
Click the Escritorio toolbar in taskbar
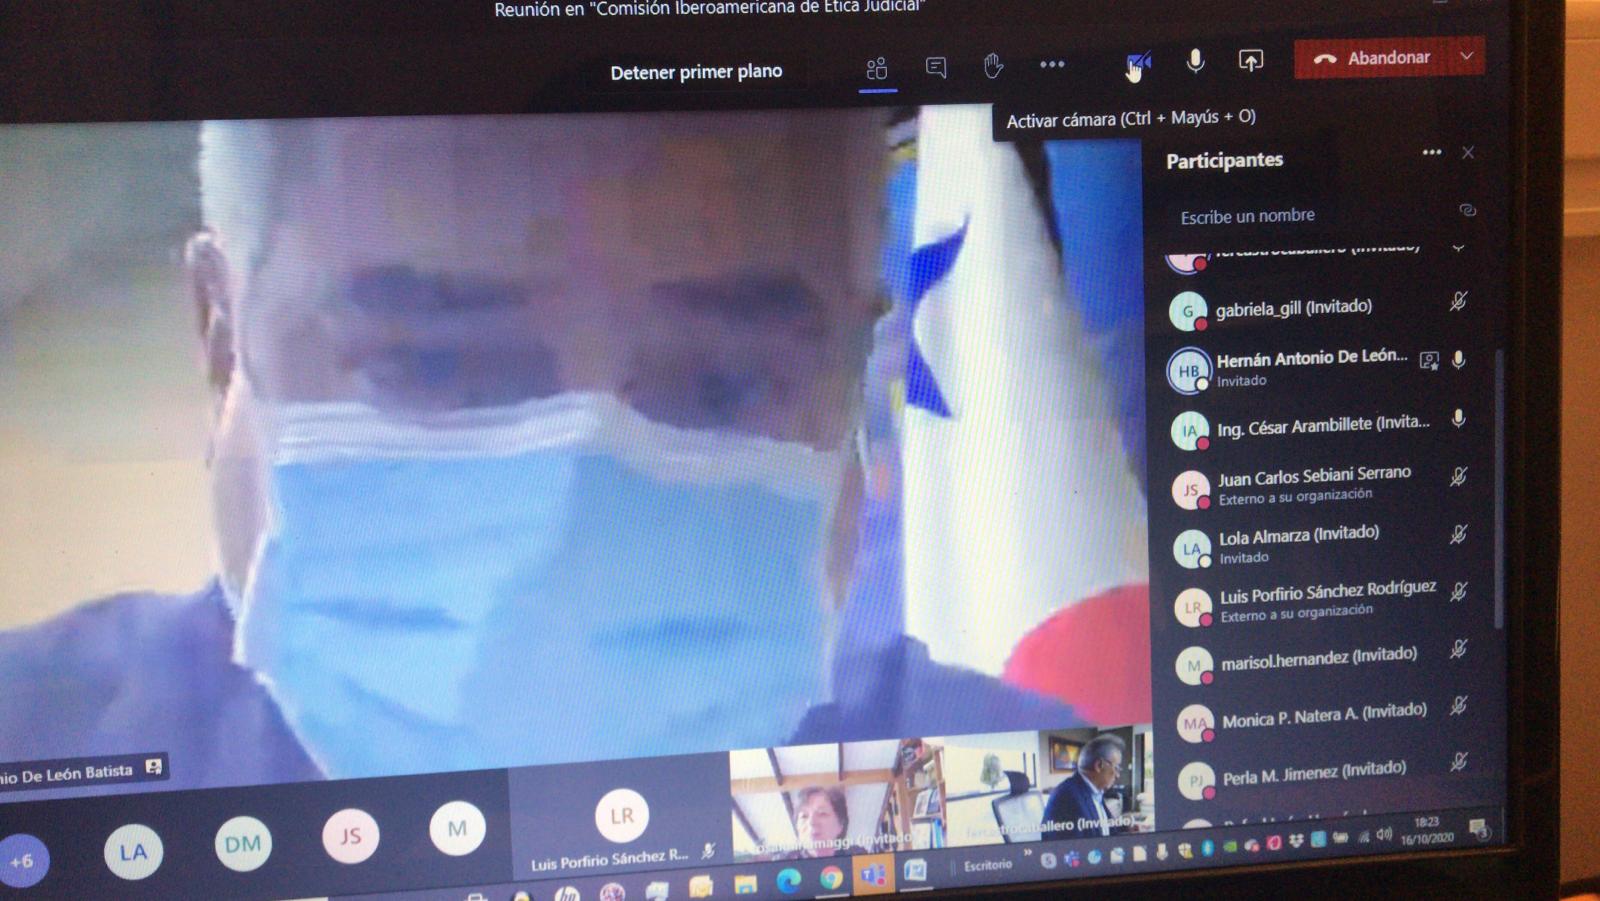coord(988,865)
